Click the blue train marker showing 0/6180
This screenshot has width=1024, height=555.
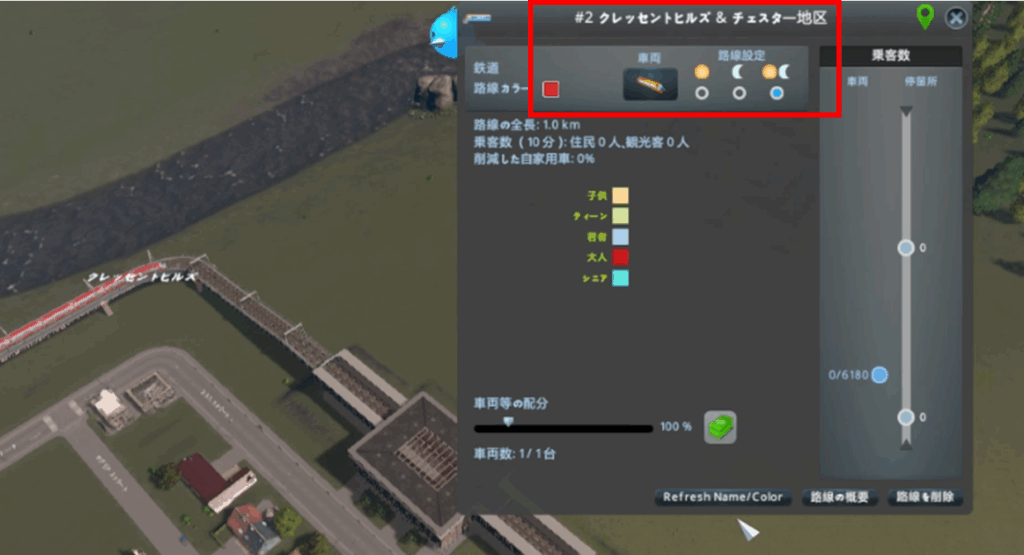tap(880, 375)
